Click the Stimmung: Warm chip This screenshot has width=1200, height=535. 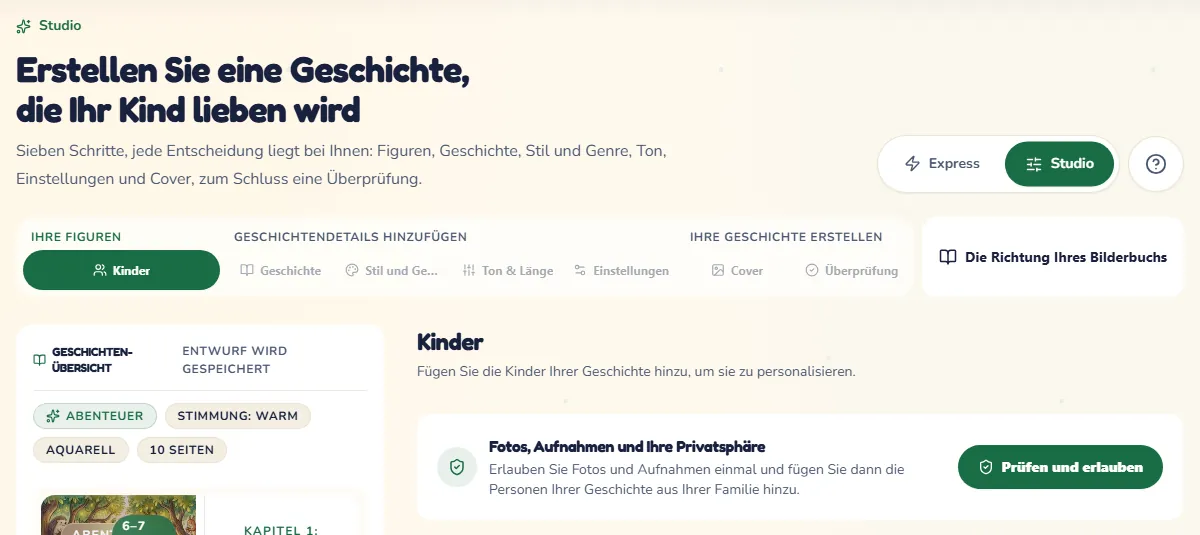tap(238, 416)
